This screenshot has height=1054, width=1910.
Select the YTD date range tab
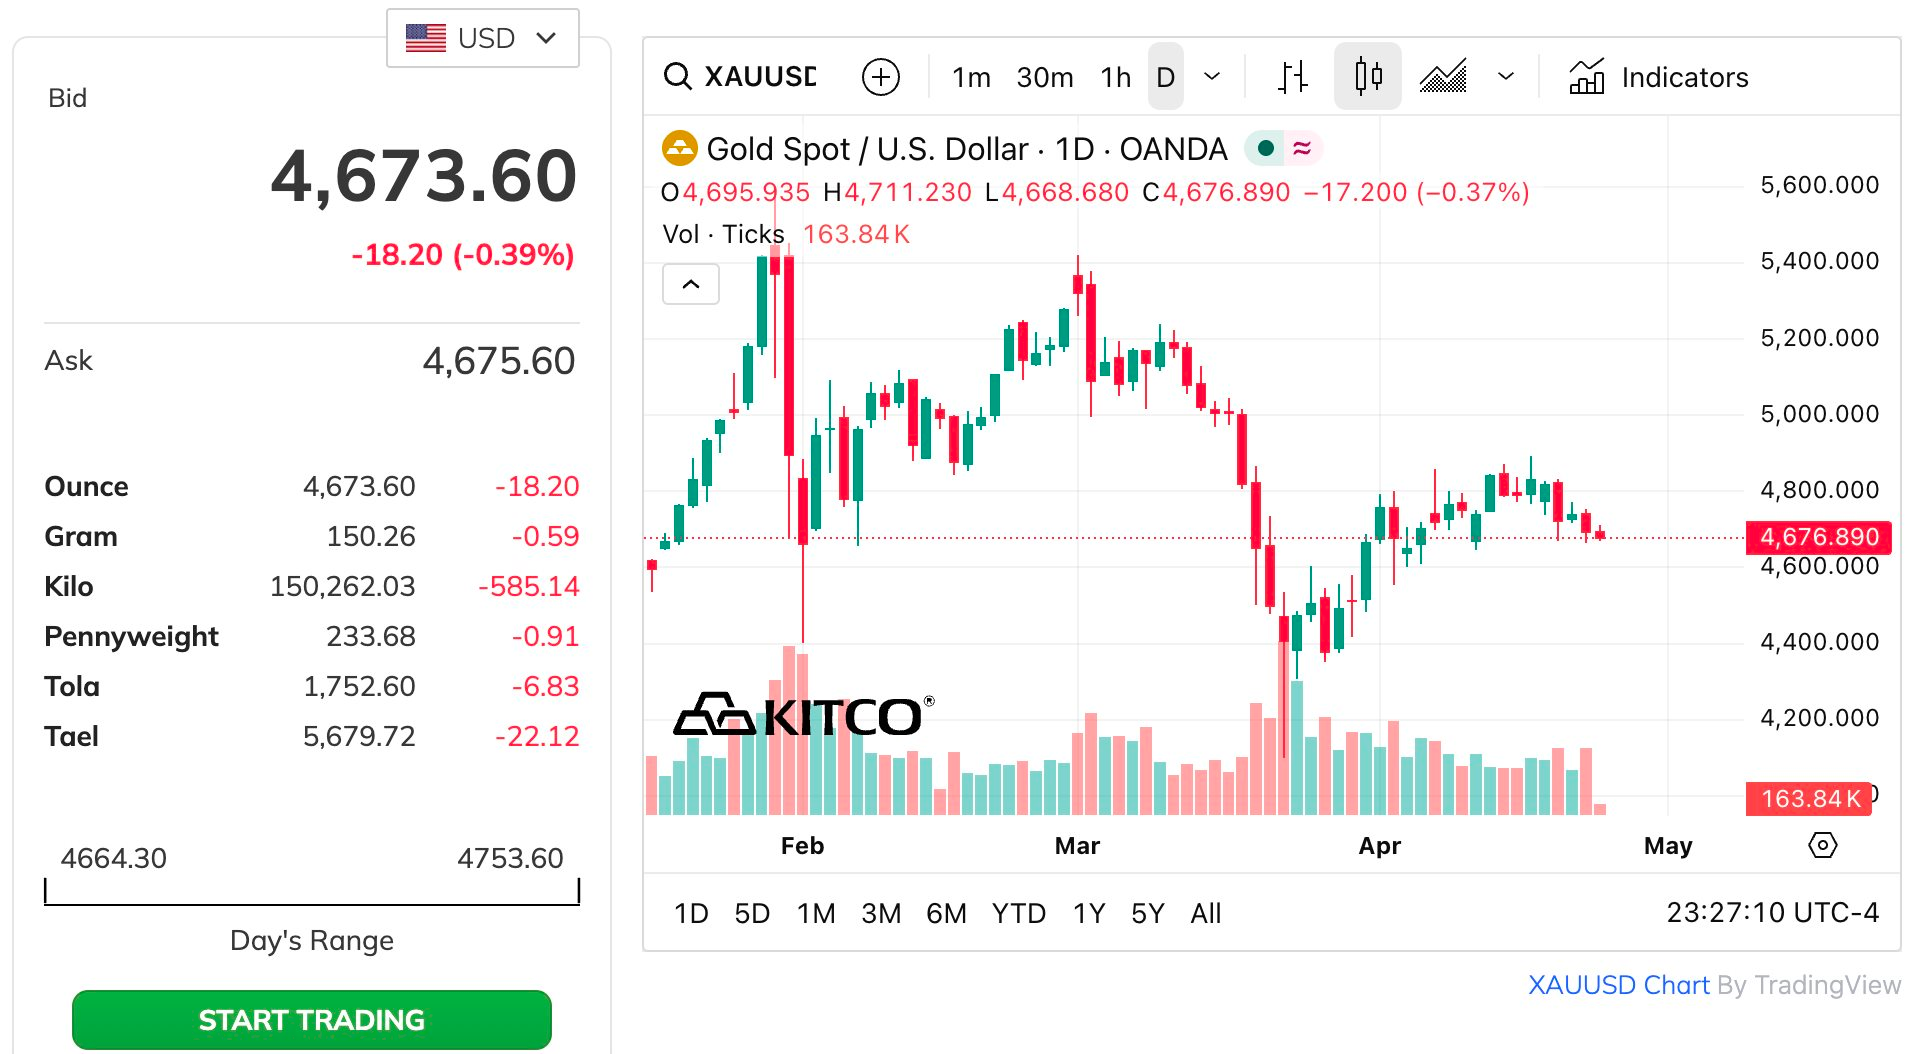1018,913
